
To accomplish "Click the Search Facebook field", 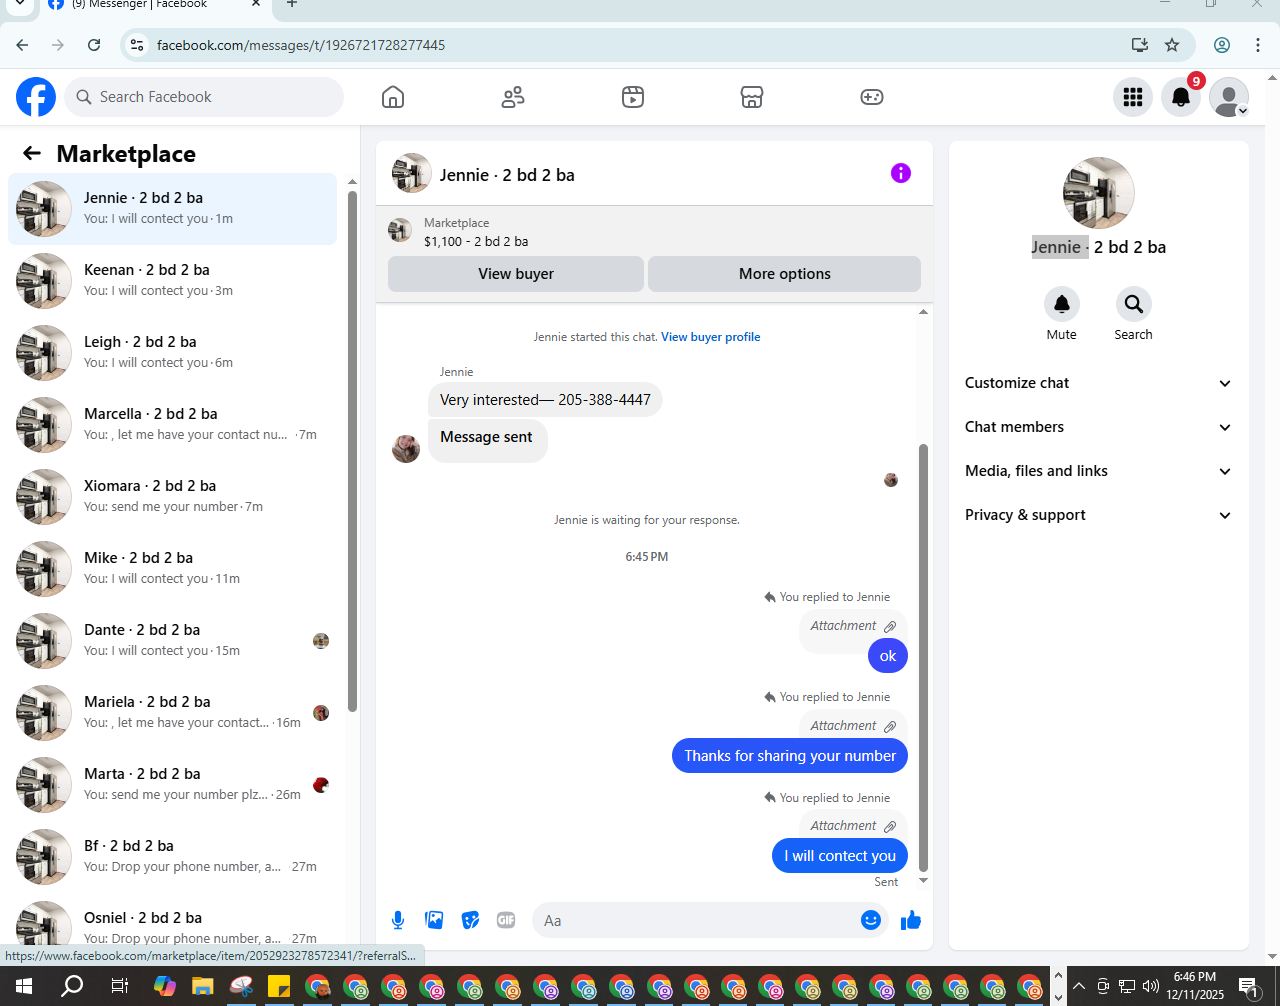I will [x=205, y=97].
